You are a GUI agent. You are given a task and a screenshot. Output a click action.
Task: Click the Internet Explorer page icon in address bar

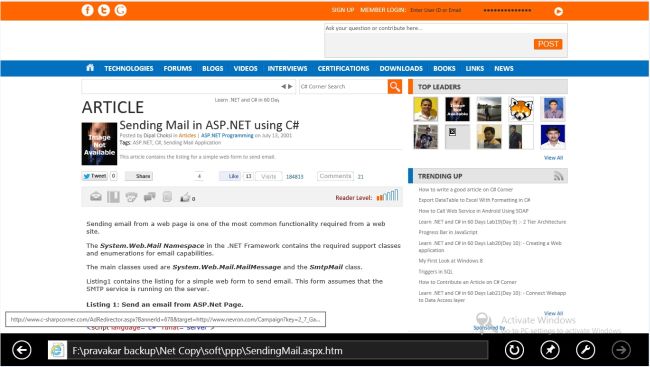(57, 350)
